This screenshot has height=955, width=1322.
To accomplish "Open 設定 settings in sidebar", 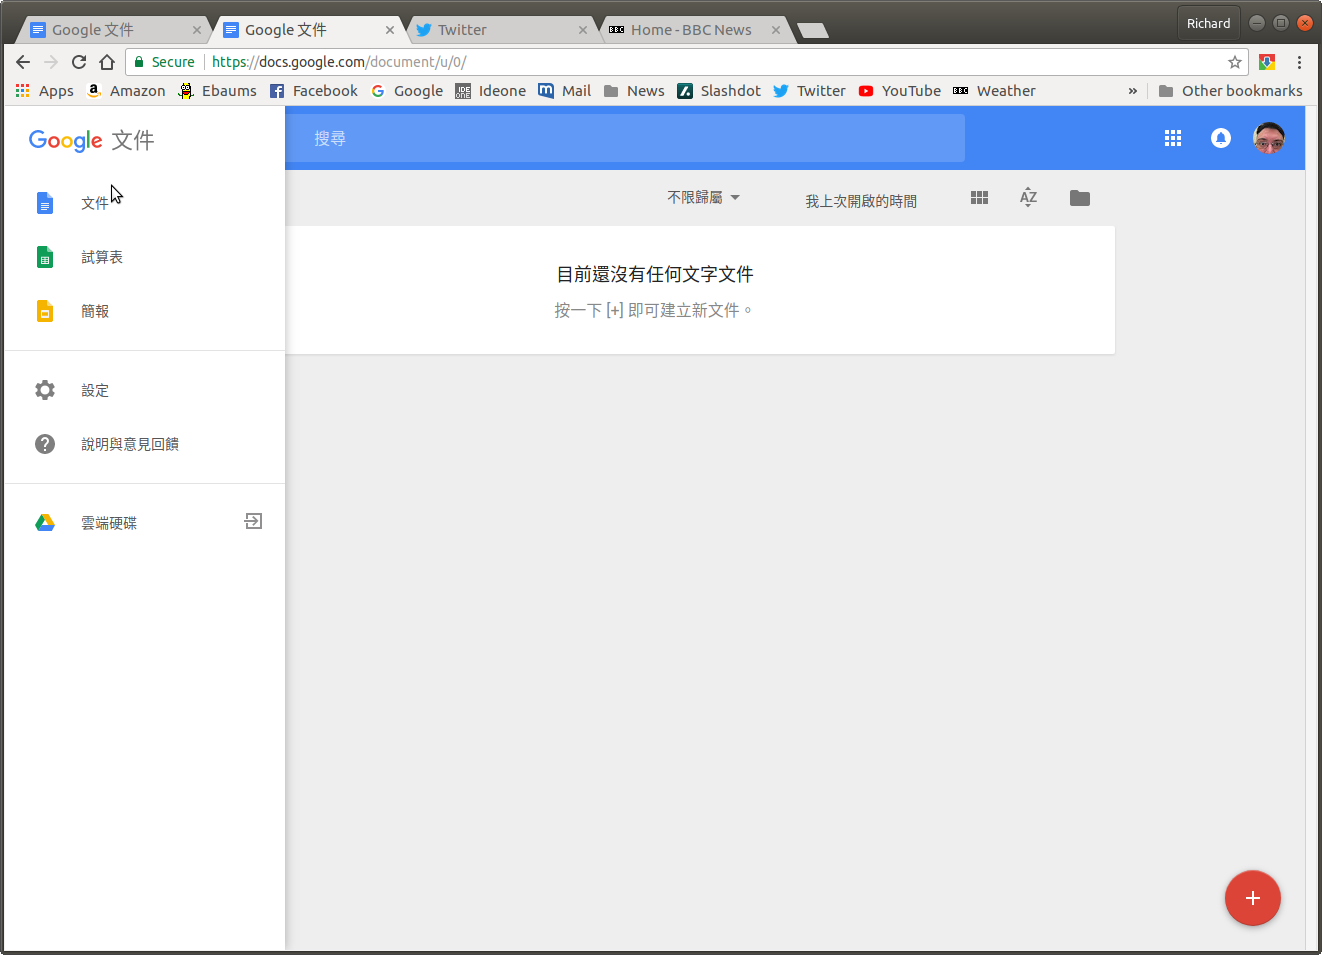I will tap(145, 390).
